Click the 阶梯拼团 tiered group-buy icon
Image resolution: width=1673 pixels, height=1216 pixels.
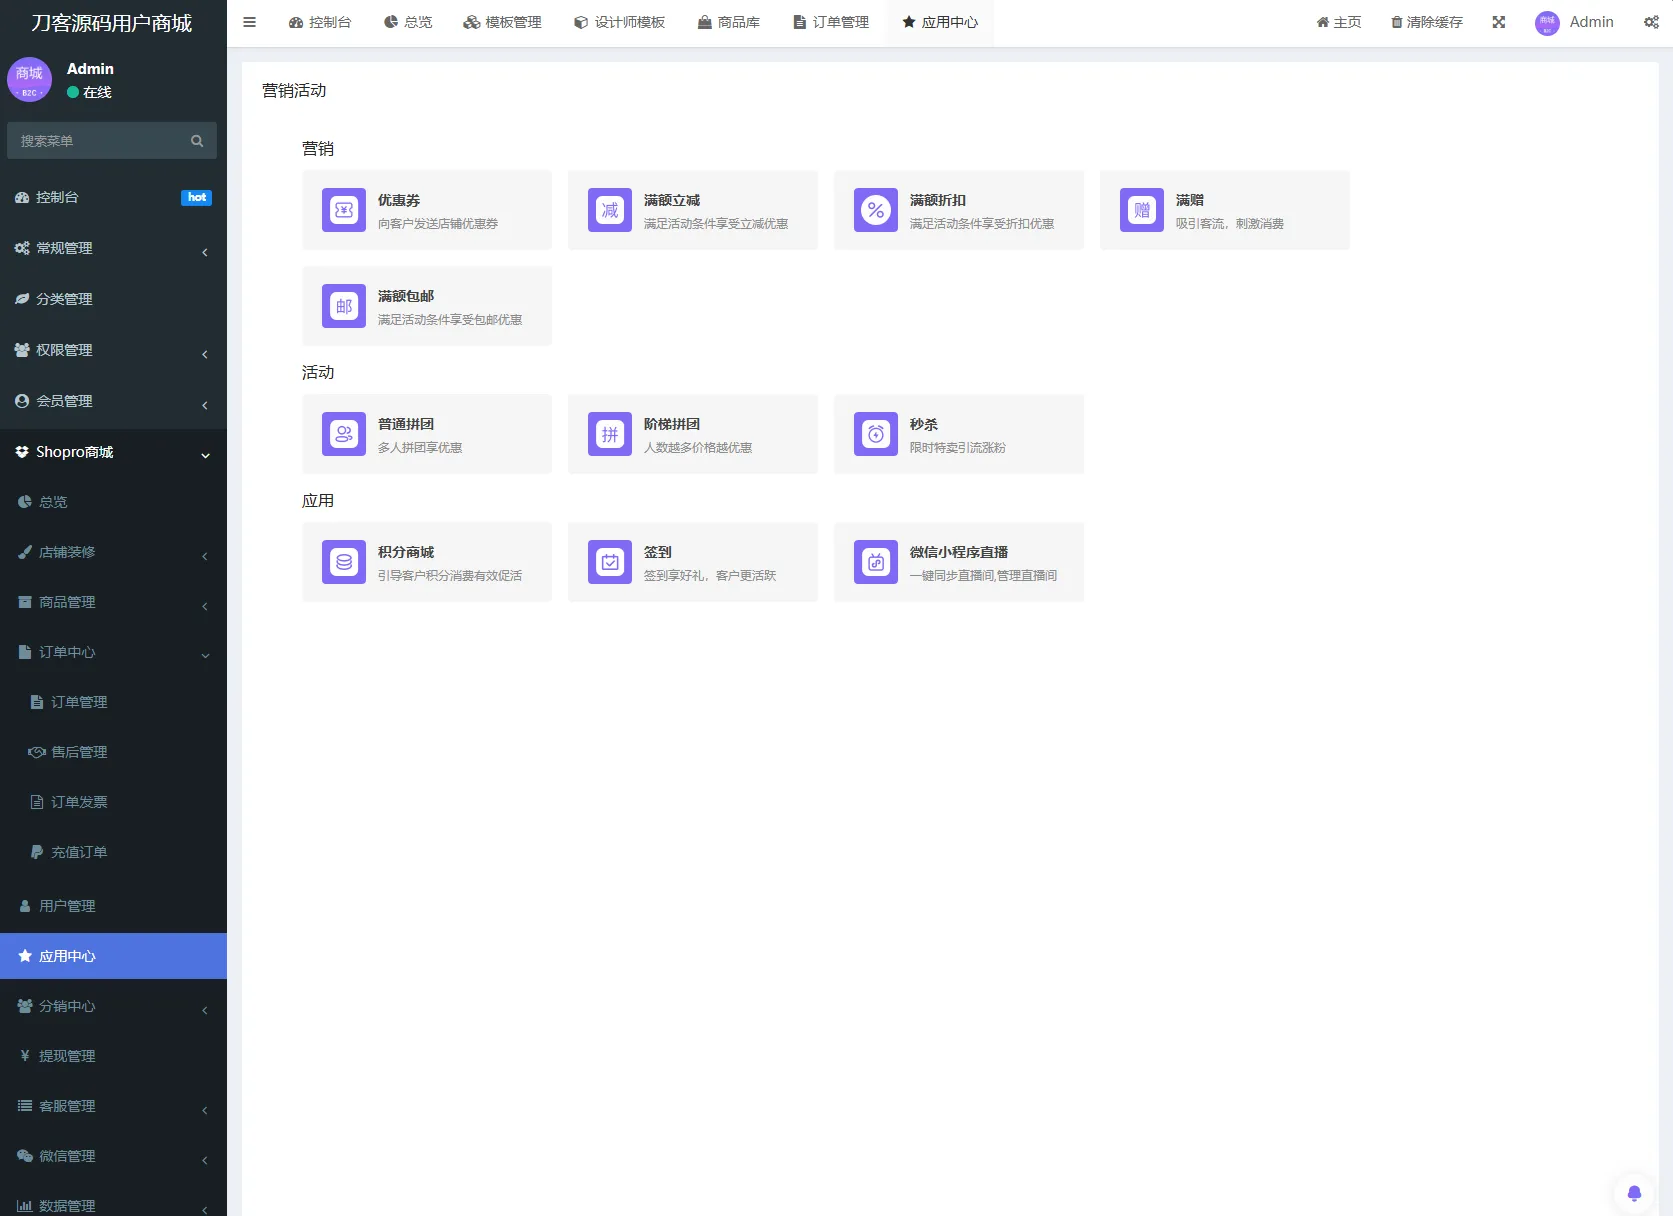click(x=609, y=434)
